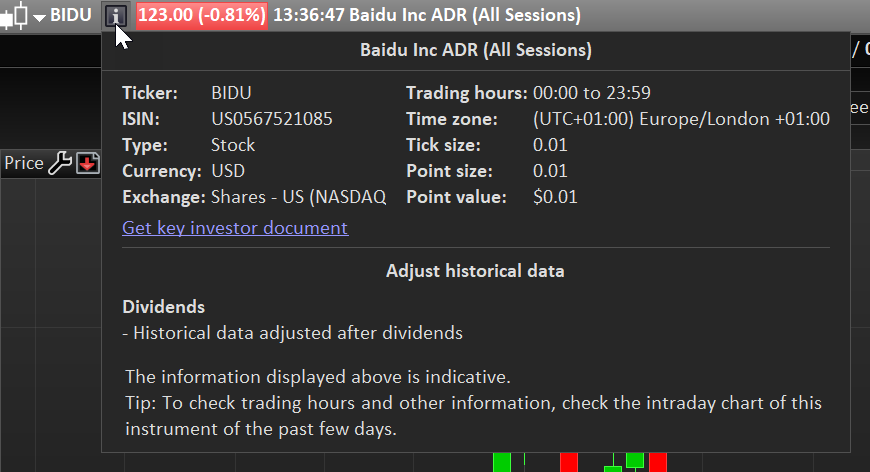Click the centered Baidu Inc ADR tooltip heading
Image resolution: width=870 pixels, height=472 pixels.
475,49
